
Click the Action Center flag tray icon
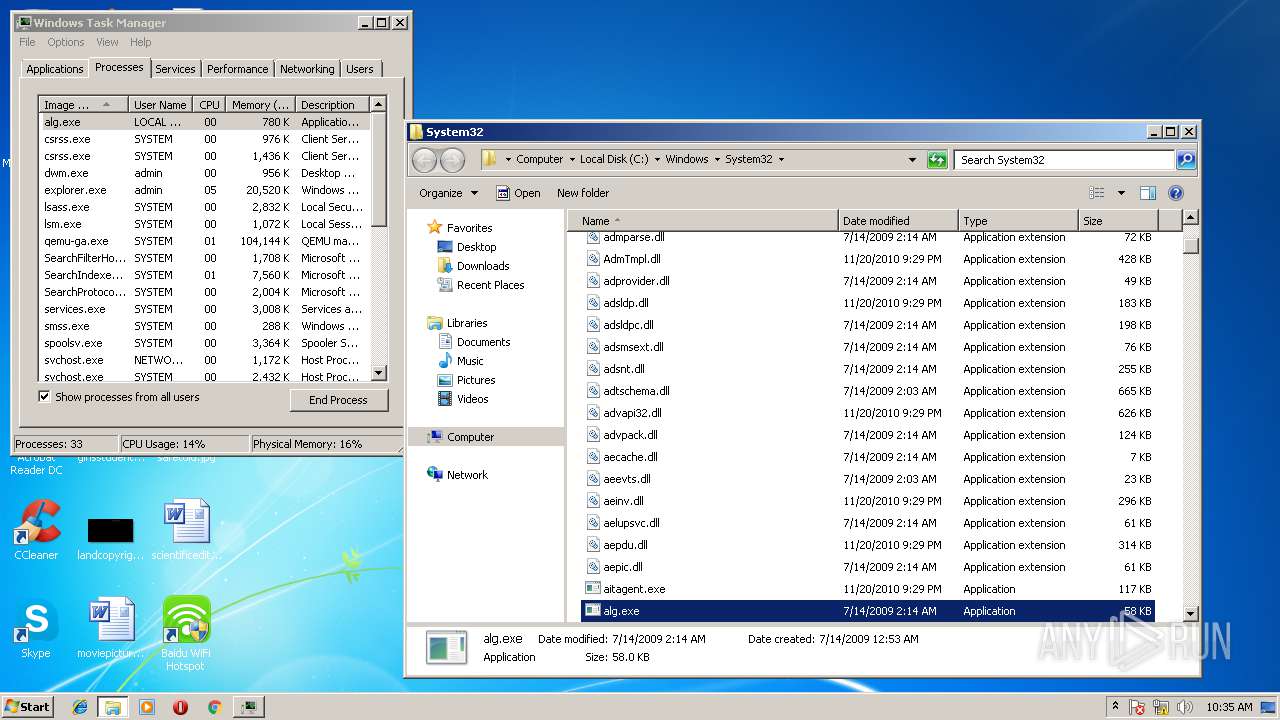[1137, 707]
